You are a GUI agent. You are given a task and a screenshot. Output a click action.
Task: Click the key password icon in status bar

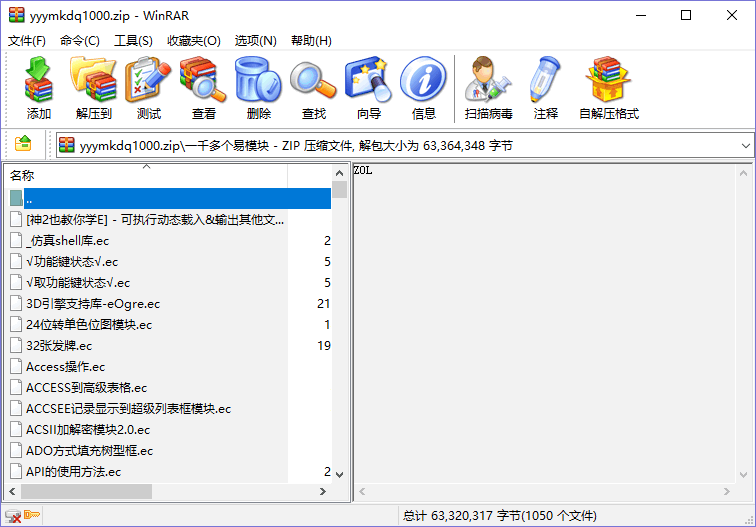coord(32,515)
